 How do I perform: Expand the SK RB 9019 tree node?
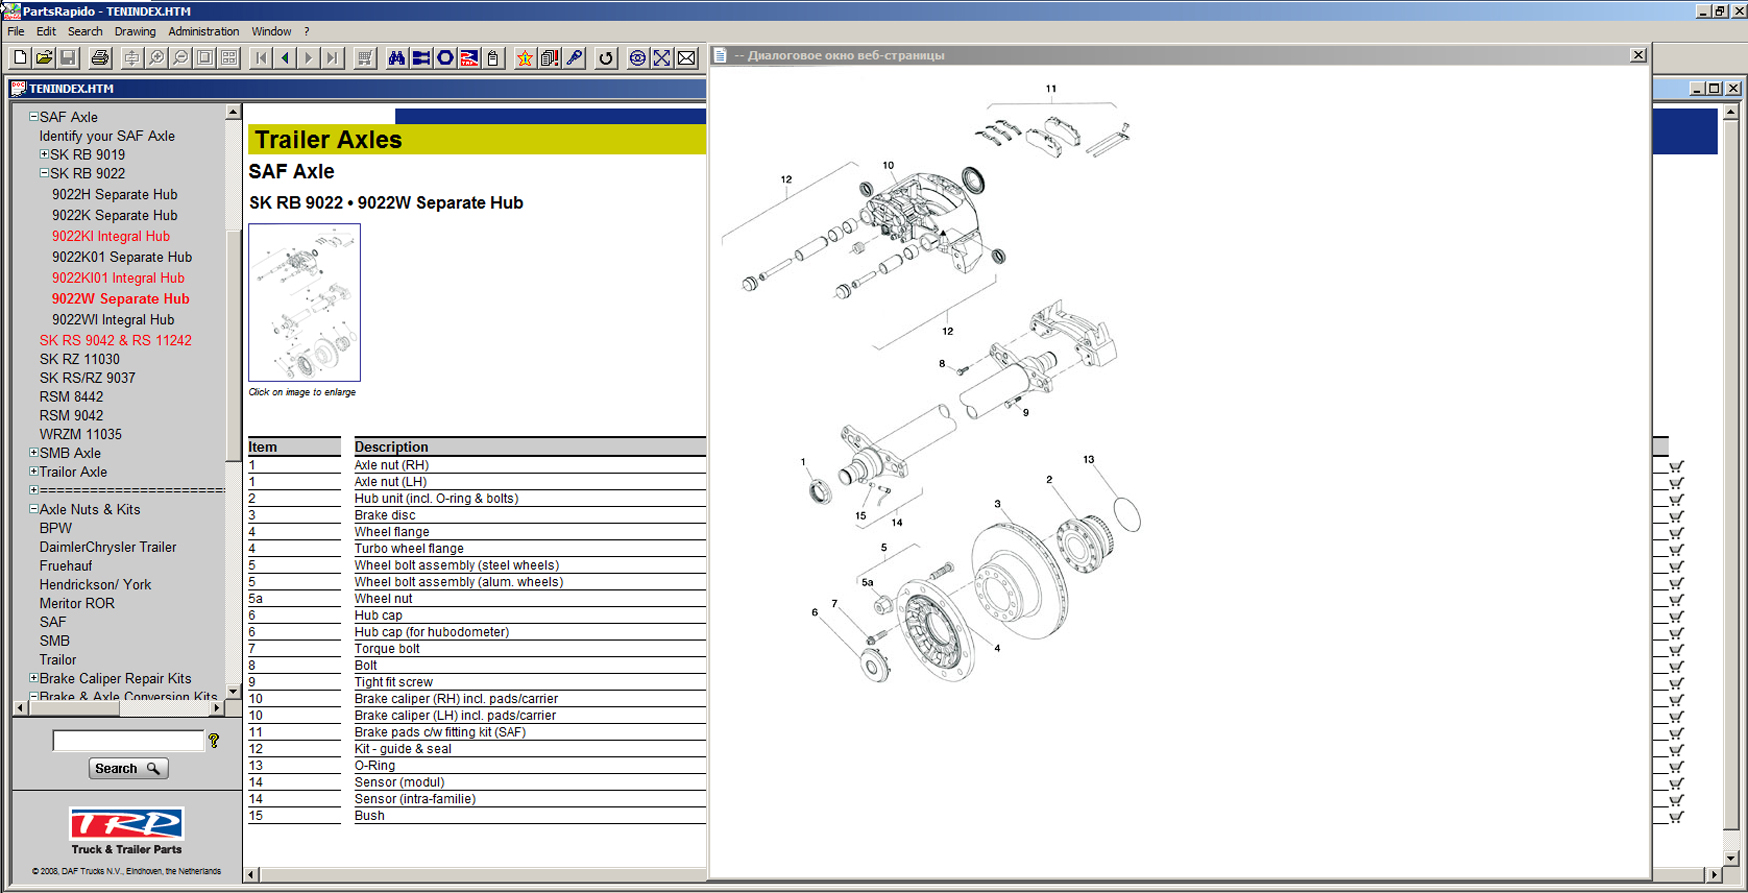click(44, 155)
